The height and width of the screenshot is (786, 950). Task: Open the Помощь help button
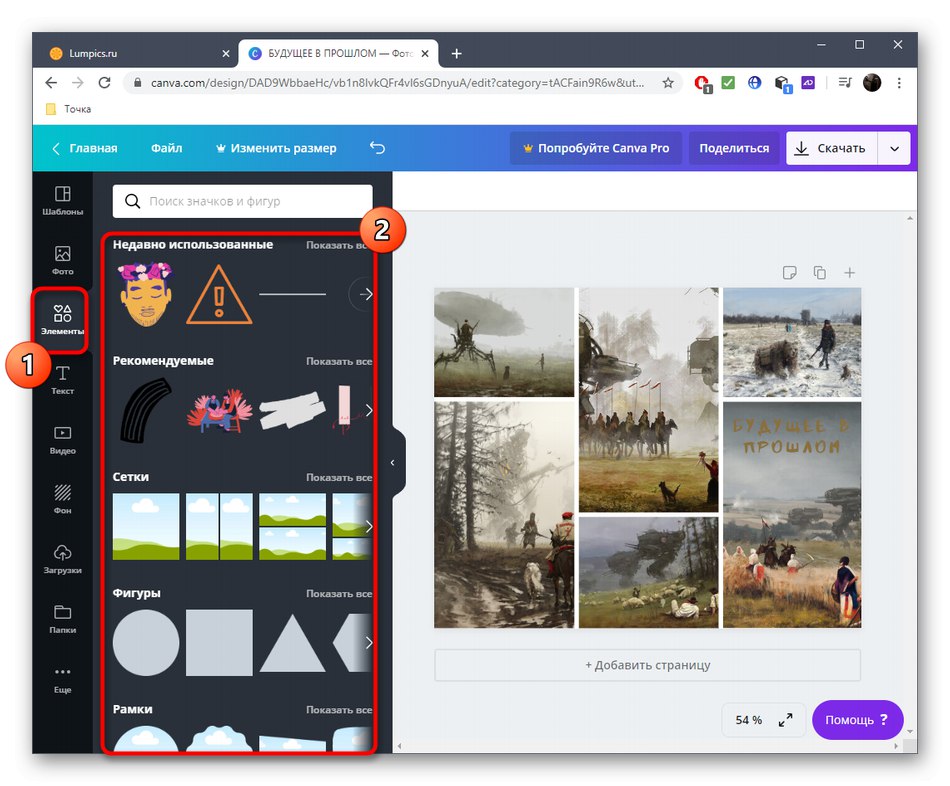[x=857, y=720]
